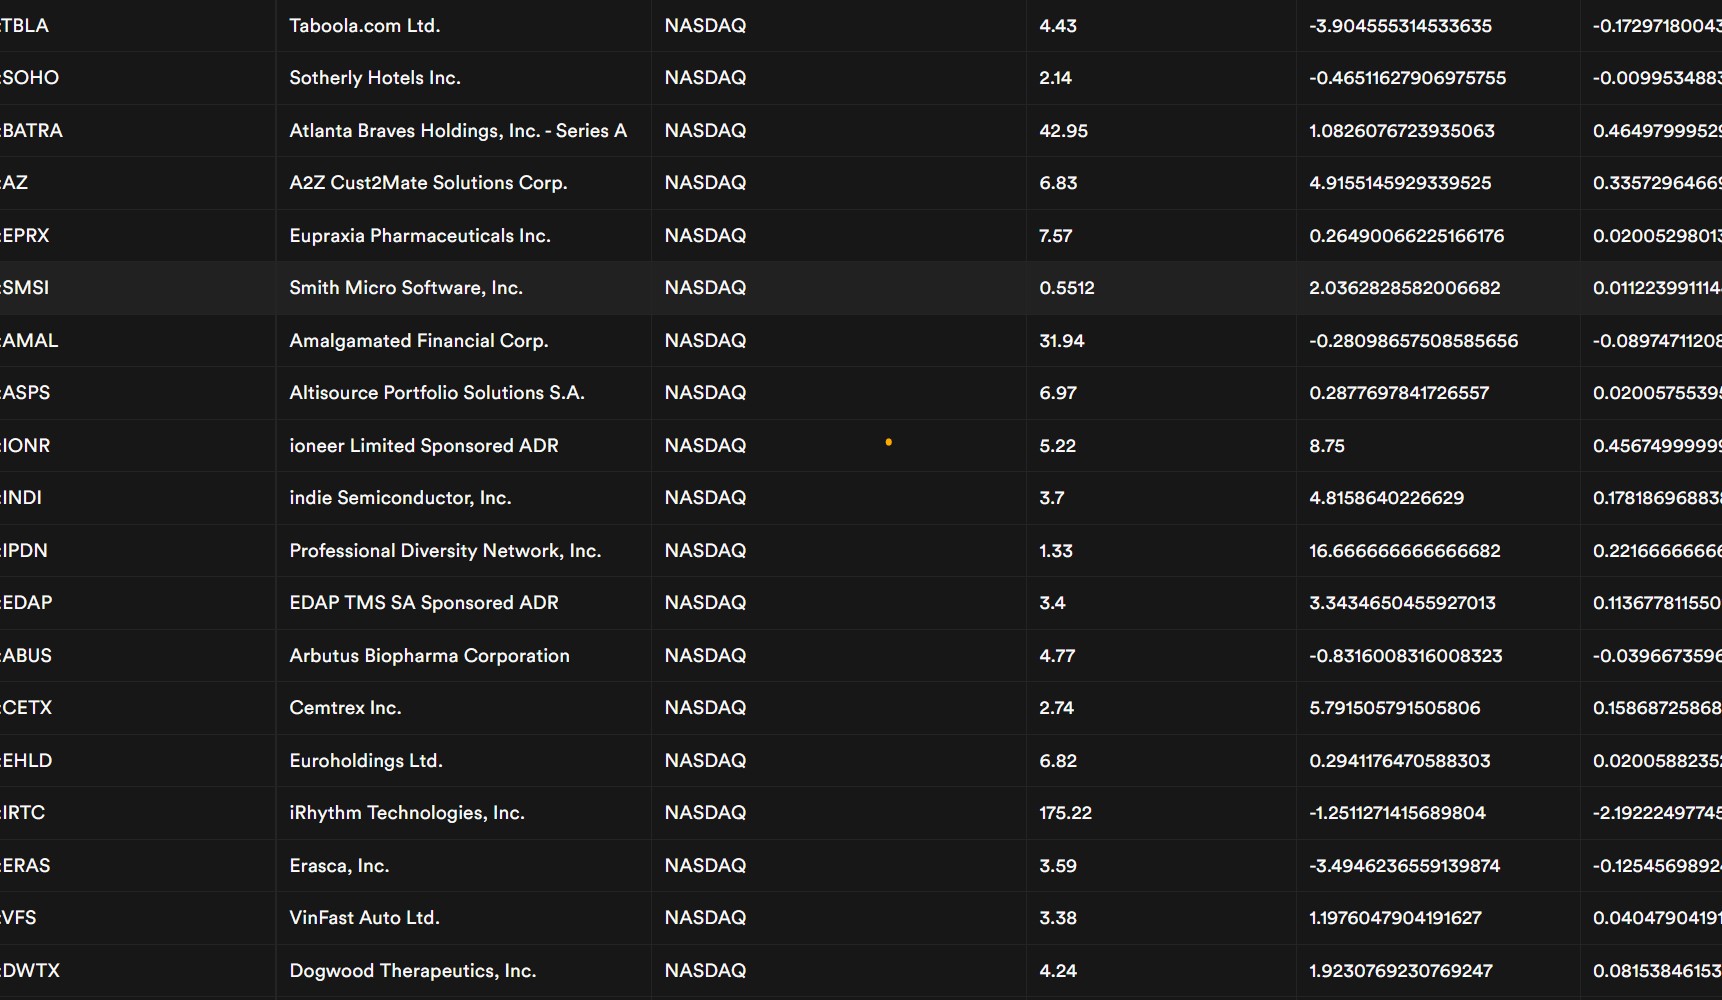
Task: Click Arbutus Biopharma Corporation name
Action: [429, 656]
